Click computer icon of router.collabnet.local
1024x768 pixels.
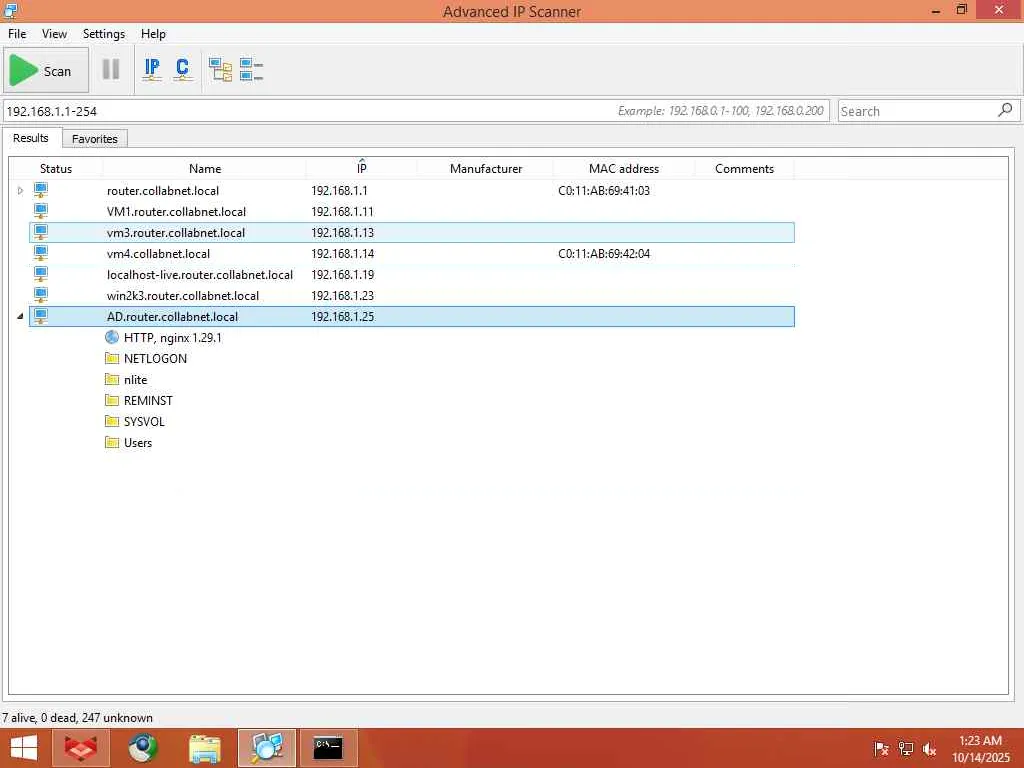41,191
